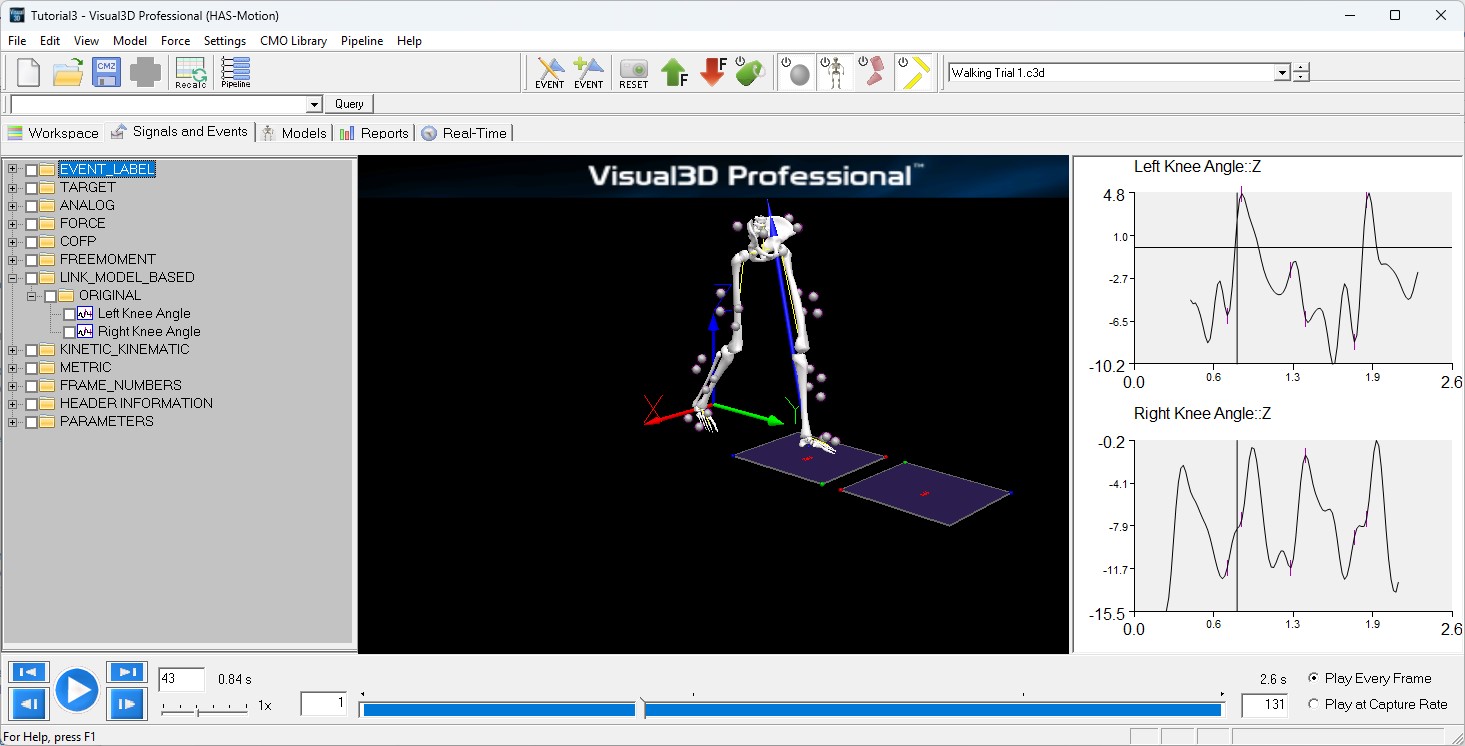The width and height of the screenshot is (1465, 746).
Task: Toggle marker sphere visibility icon
Action: 796,73
